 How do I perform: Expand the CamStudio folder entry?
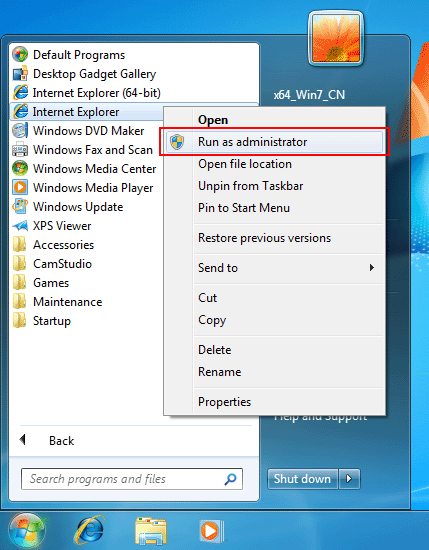[x=62, y=264]
